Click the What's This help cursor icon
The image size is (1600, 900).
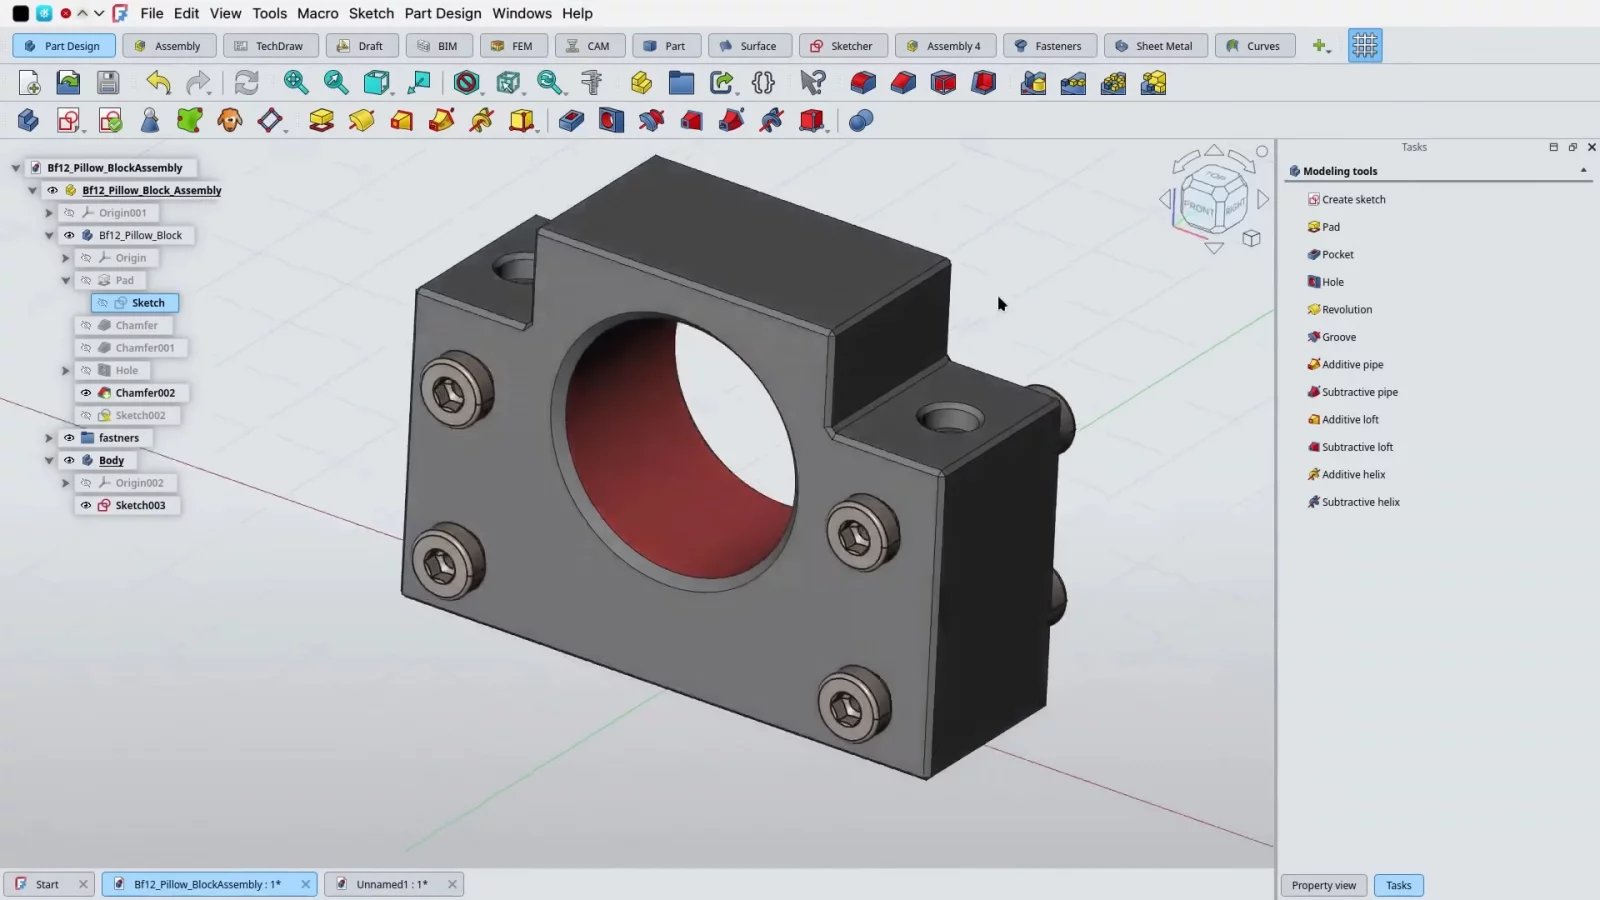pos(813,83)
